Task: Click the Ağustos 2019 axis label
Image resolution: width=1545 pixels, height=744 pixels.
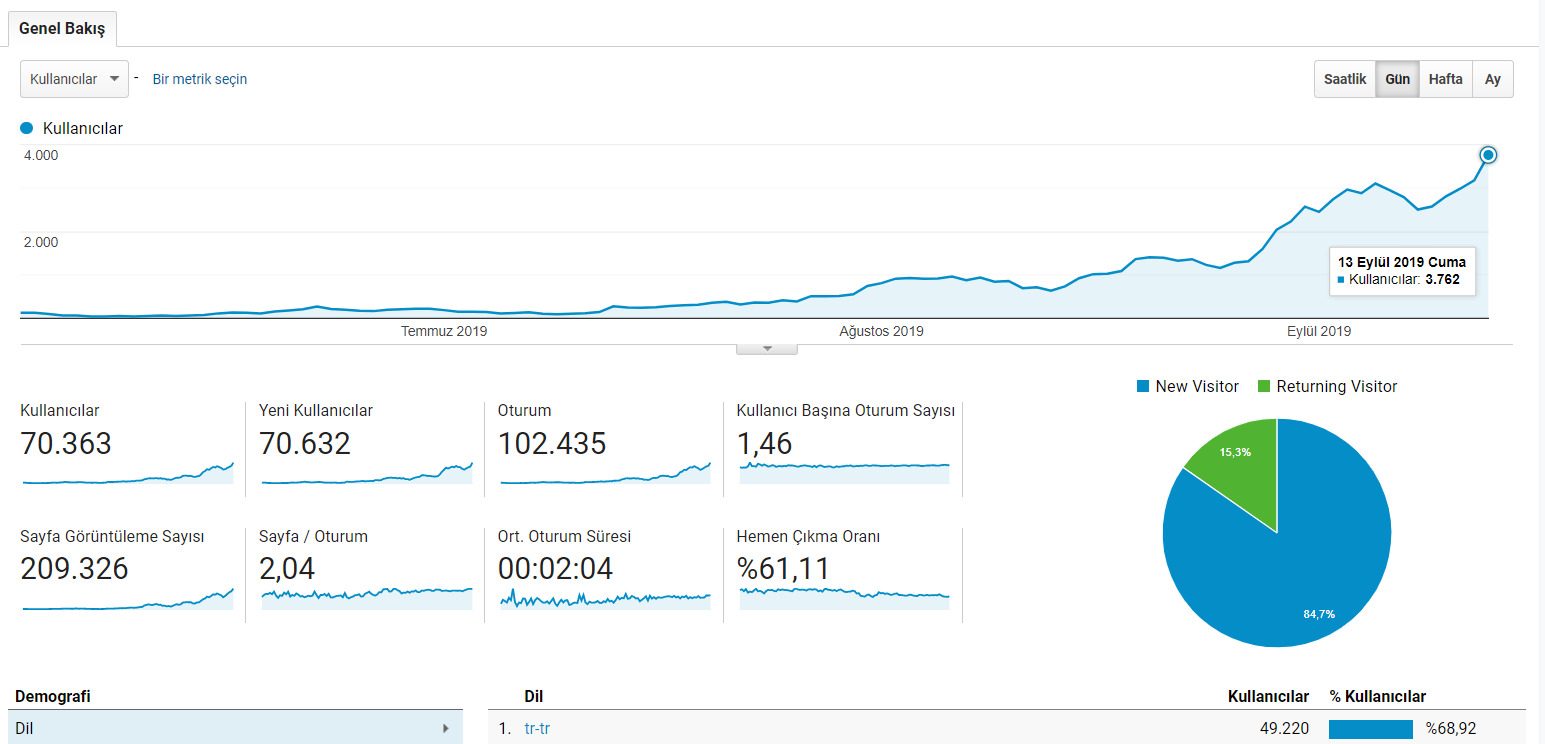Action: coord(881,331)
